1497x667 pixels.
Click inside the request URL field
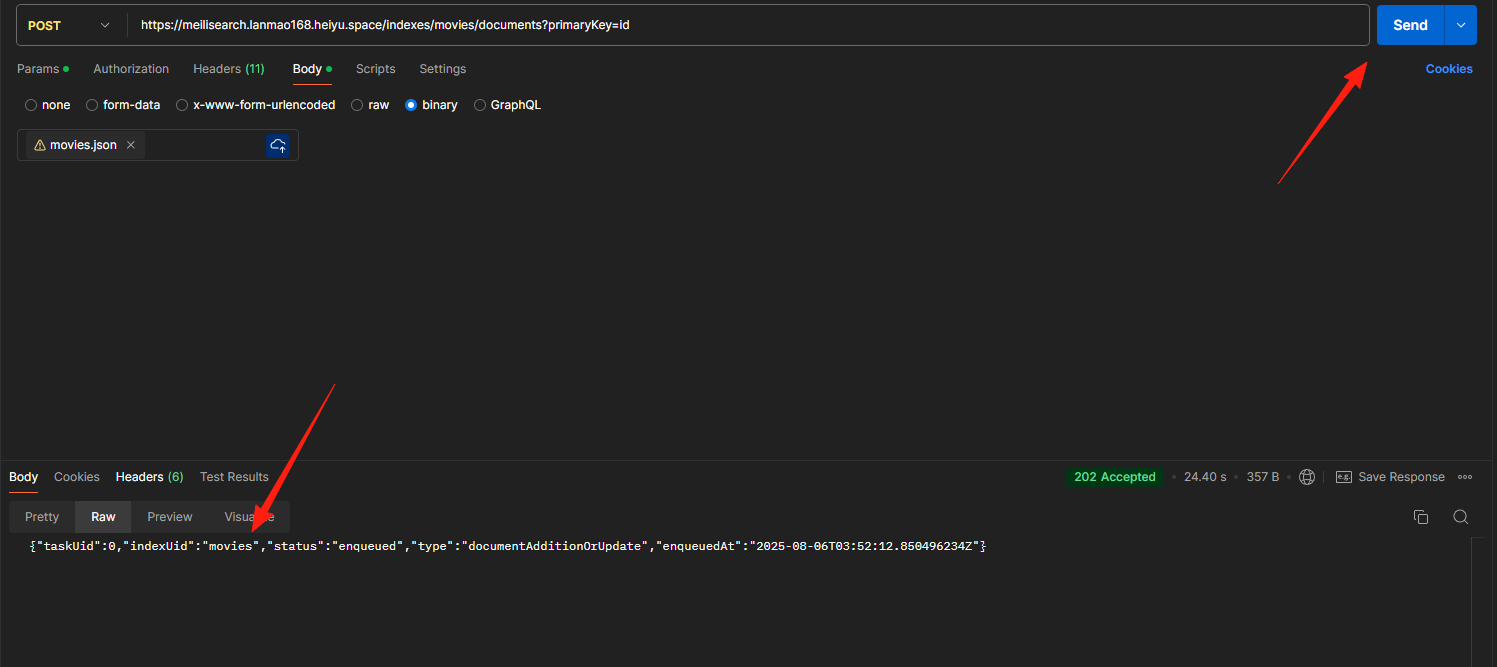[748, 25]
